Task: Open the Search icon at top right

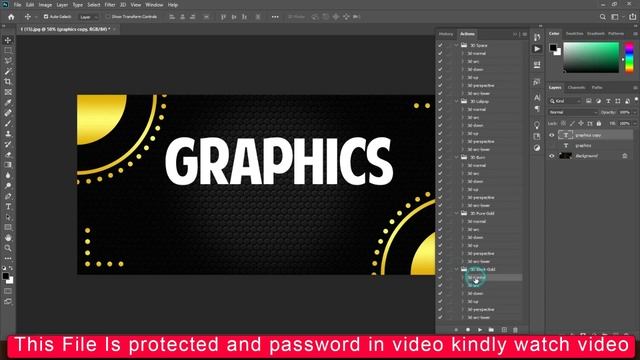Action: [602, 17]
